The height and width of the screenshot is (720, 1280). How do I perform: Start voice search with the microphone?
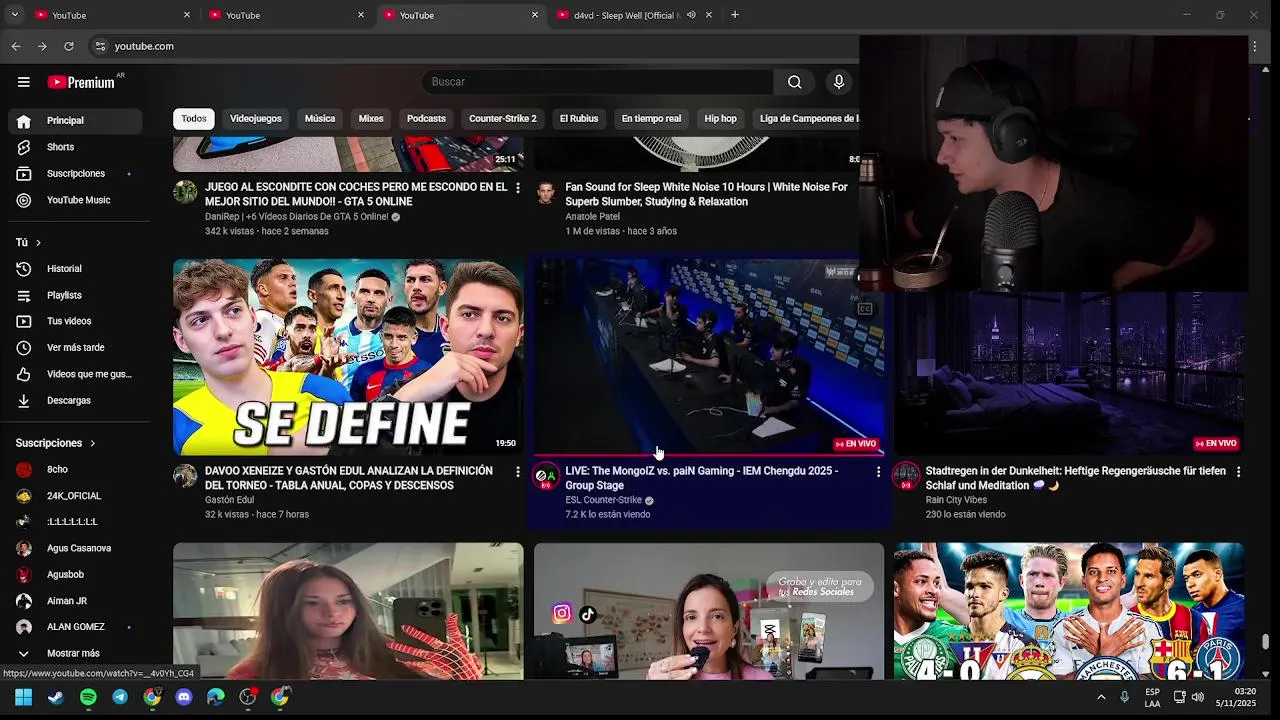[839, 82]
